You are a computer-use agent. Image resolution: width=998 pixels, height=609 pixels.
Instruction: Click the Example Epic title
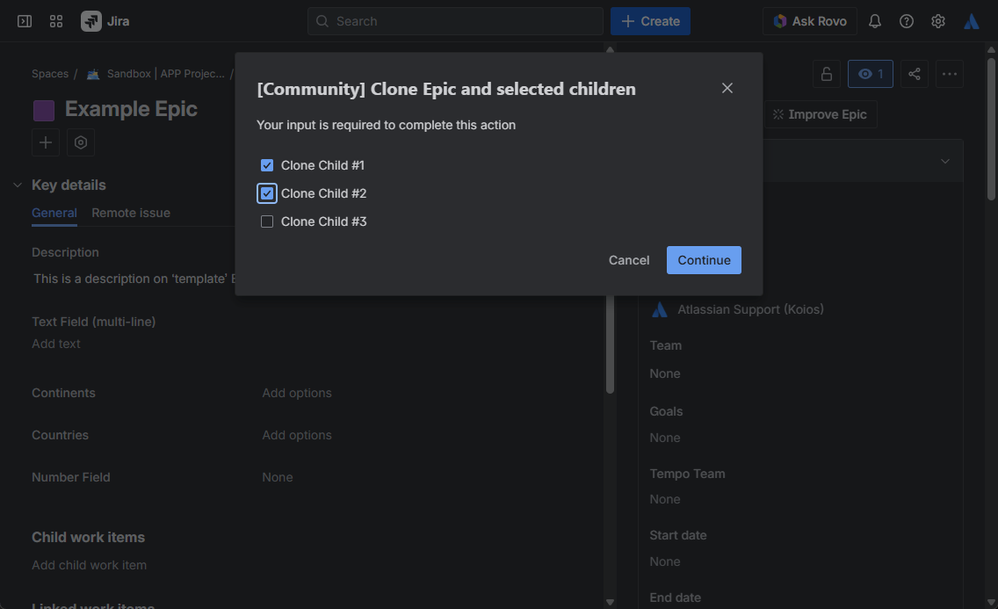pyautogui.click(x=131, y=109)
